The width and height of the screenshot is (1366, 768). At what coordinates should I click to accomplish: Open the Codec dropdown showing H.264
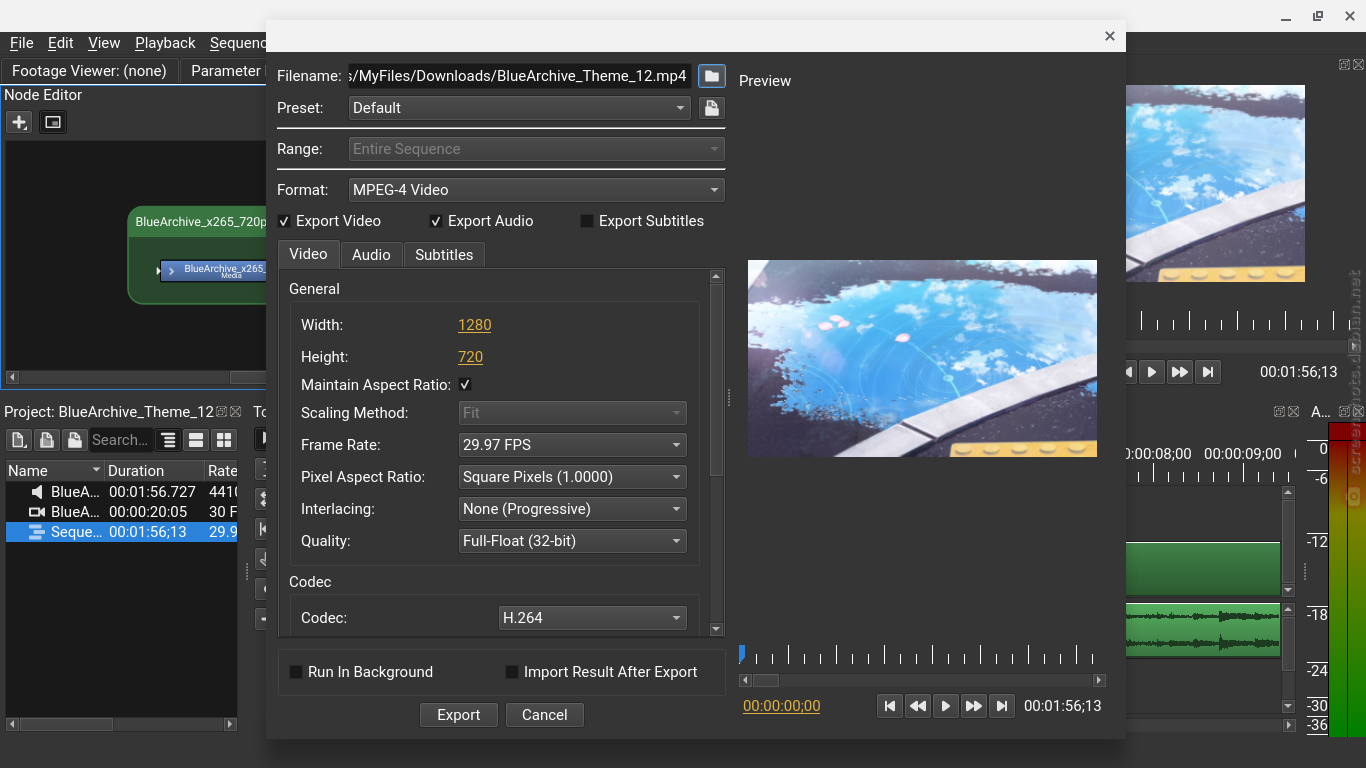click(593, 618)
